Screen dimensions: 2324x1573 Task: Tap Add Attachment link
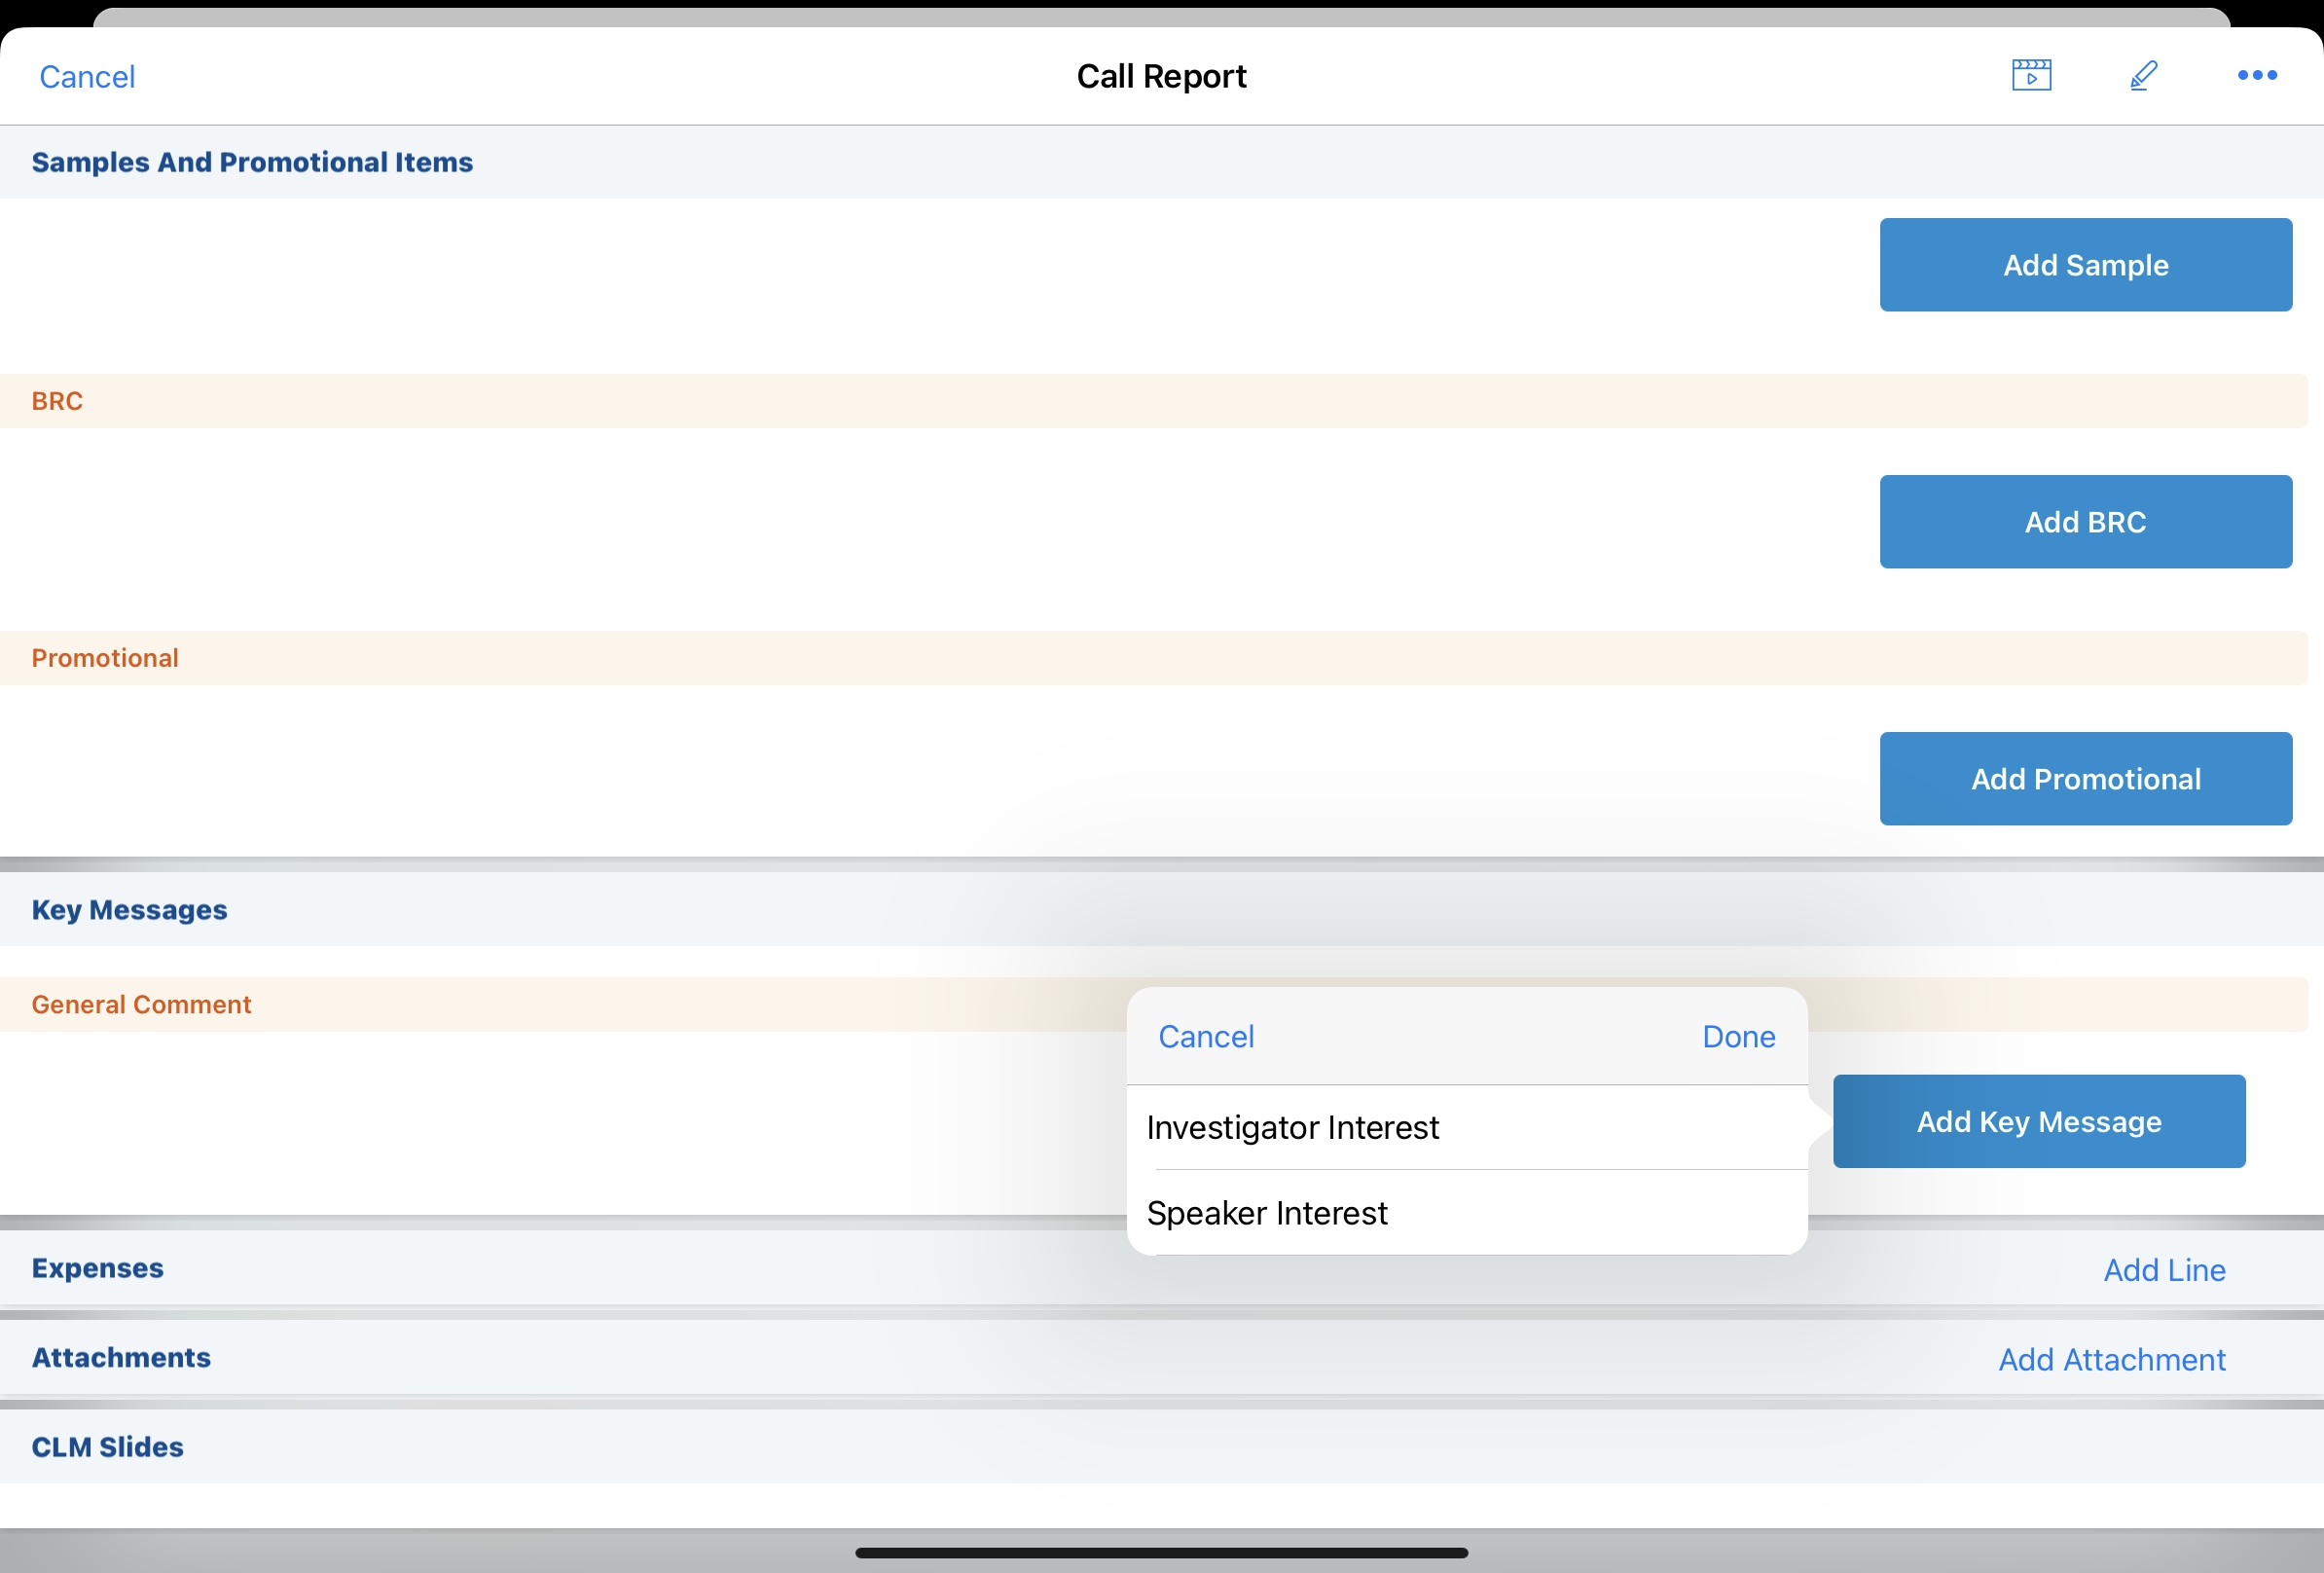(2111, 1360)
